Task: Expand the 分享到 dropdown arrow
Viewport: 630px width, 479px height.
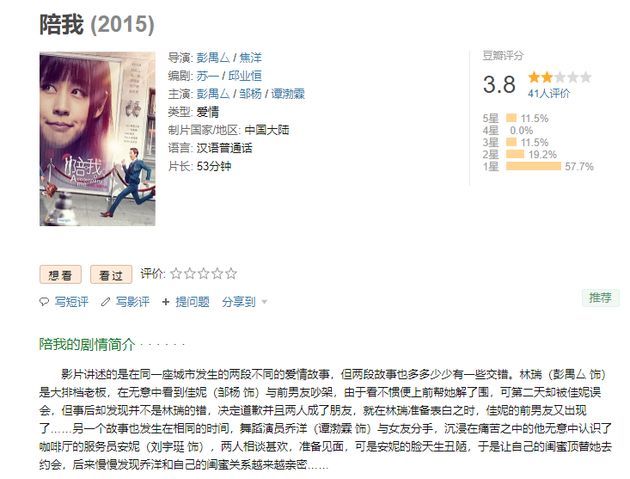Action: tap(264, 301)
